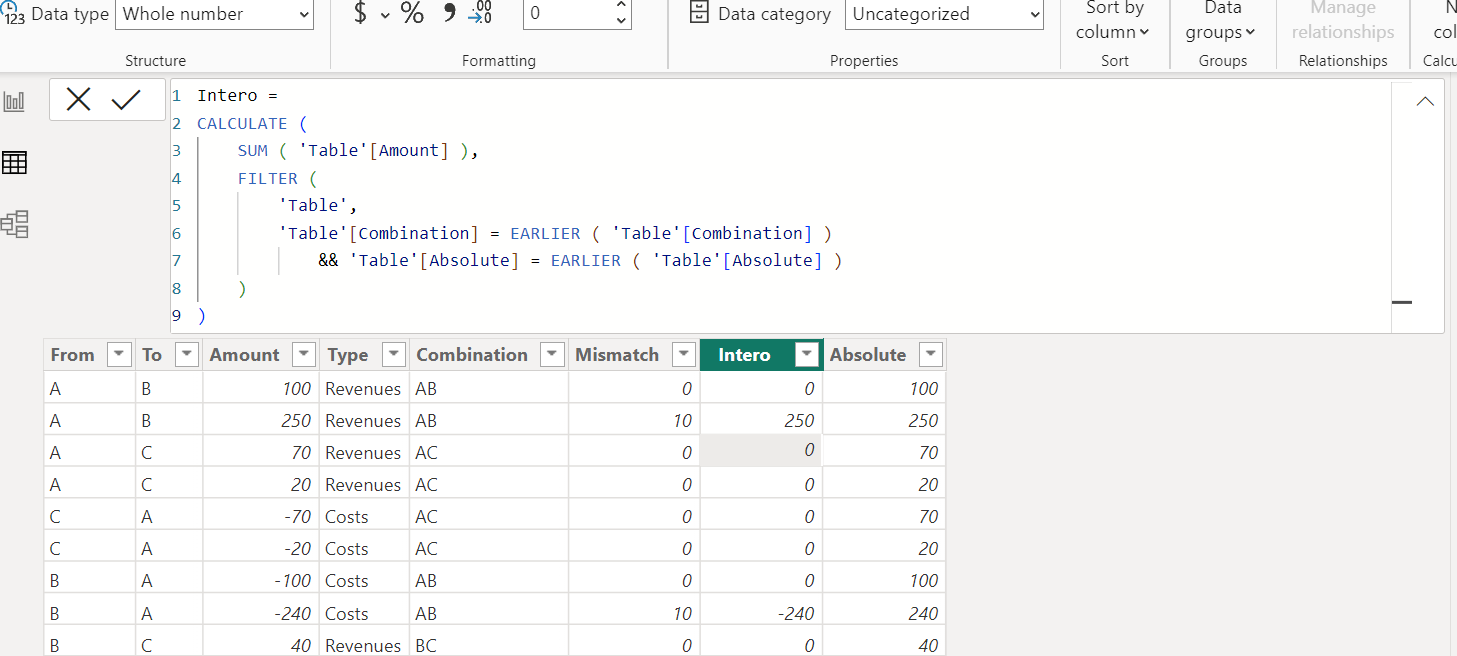Open the Data category Uncategorized dropdown
Screen dimensions: 1457x656
(945, 14)
